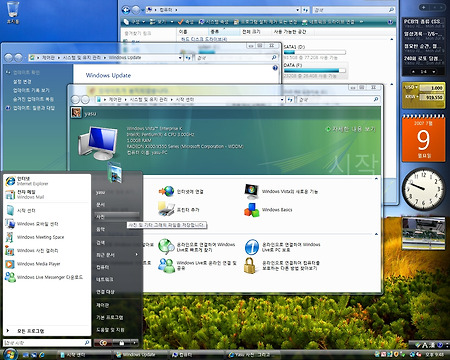Screen dimensions: 450x360
Task: Open Windows Live Messenger download entry
Action: pos(47,277)
